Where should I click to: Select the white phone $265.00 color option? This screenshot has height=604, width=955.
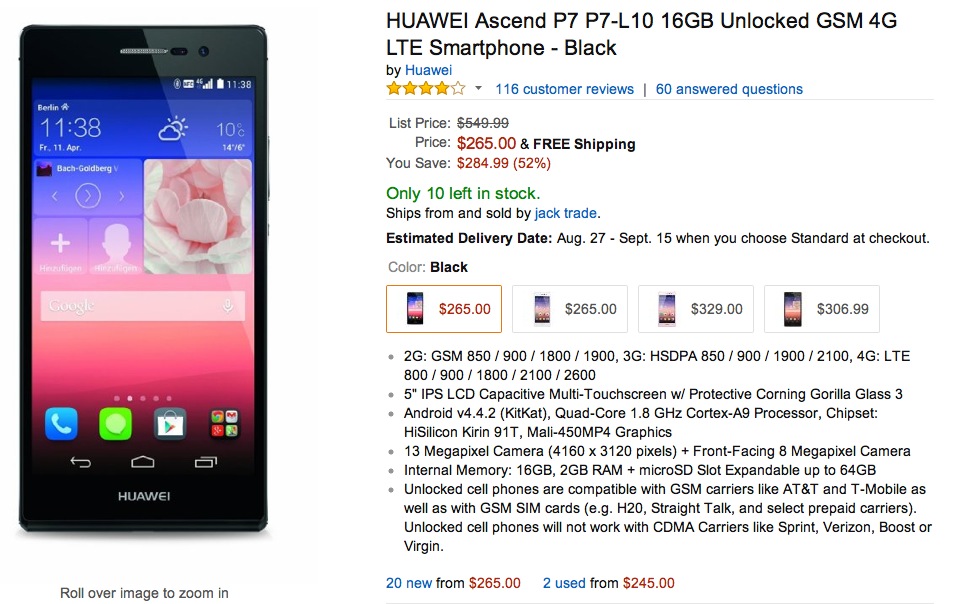pyautogui.click(x=570, y=309)
